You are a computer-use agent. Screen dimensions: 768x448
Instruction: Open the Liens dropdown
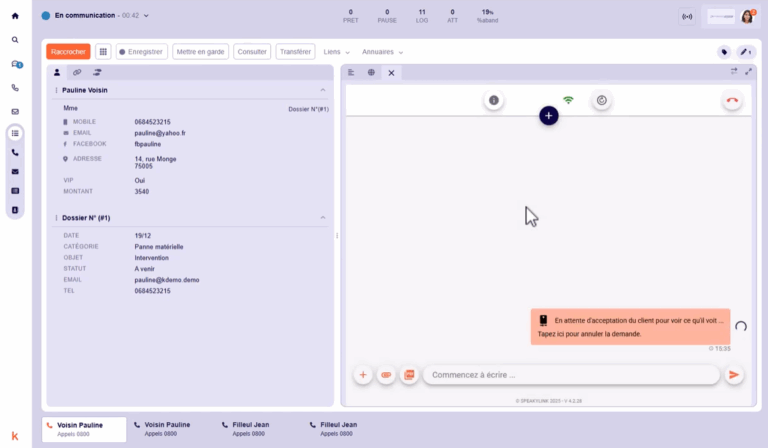(337, 52)
